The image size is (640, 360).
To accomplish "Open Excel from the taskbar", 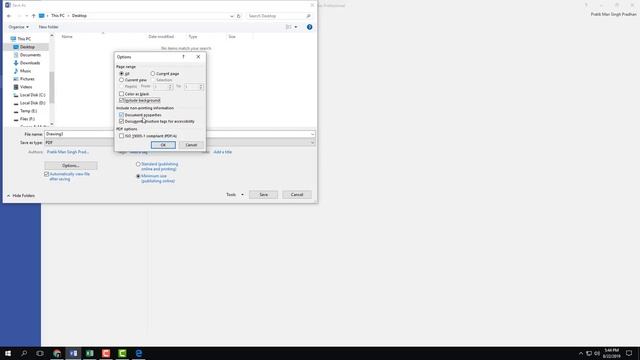I will 90,353.
